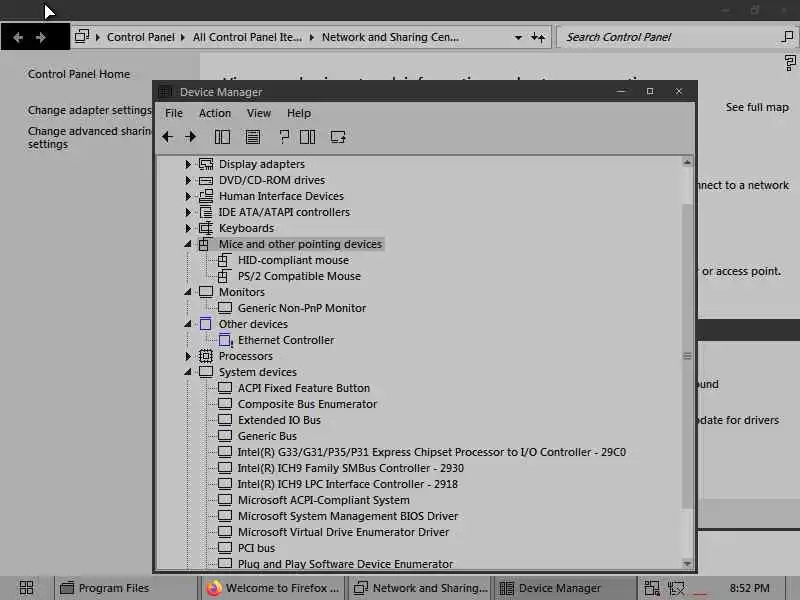Open the Help menu in Device Manager
800x600 pixels.
coord(299,113)
